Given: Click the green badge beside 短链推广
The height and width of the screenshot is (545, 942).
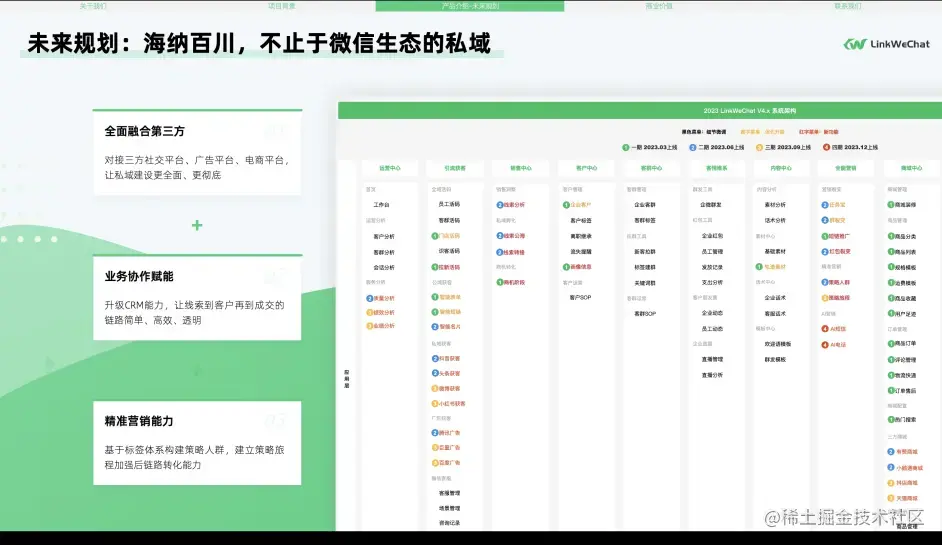Looking at the screenshot, I should pos(825,236).
